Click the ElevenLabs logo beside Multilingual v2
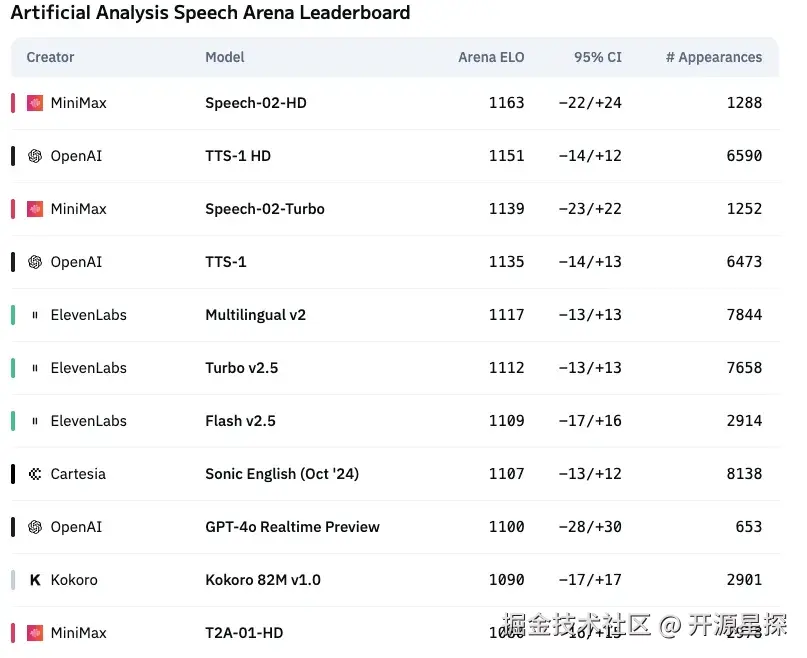The height and width of the screenshot is (658, 807). (35, 315)
